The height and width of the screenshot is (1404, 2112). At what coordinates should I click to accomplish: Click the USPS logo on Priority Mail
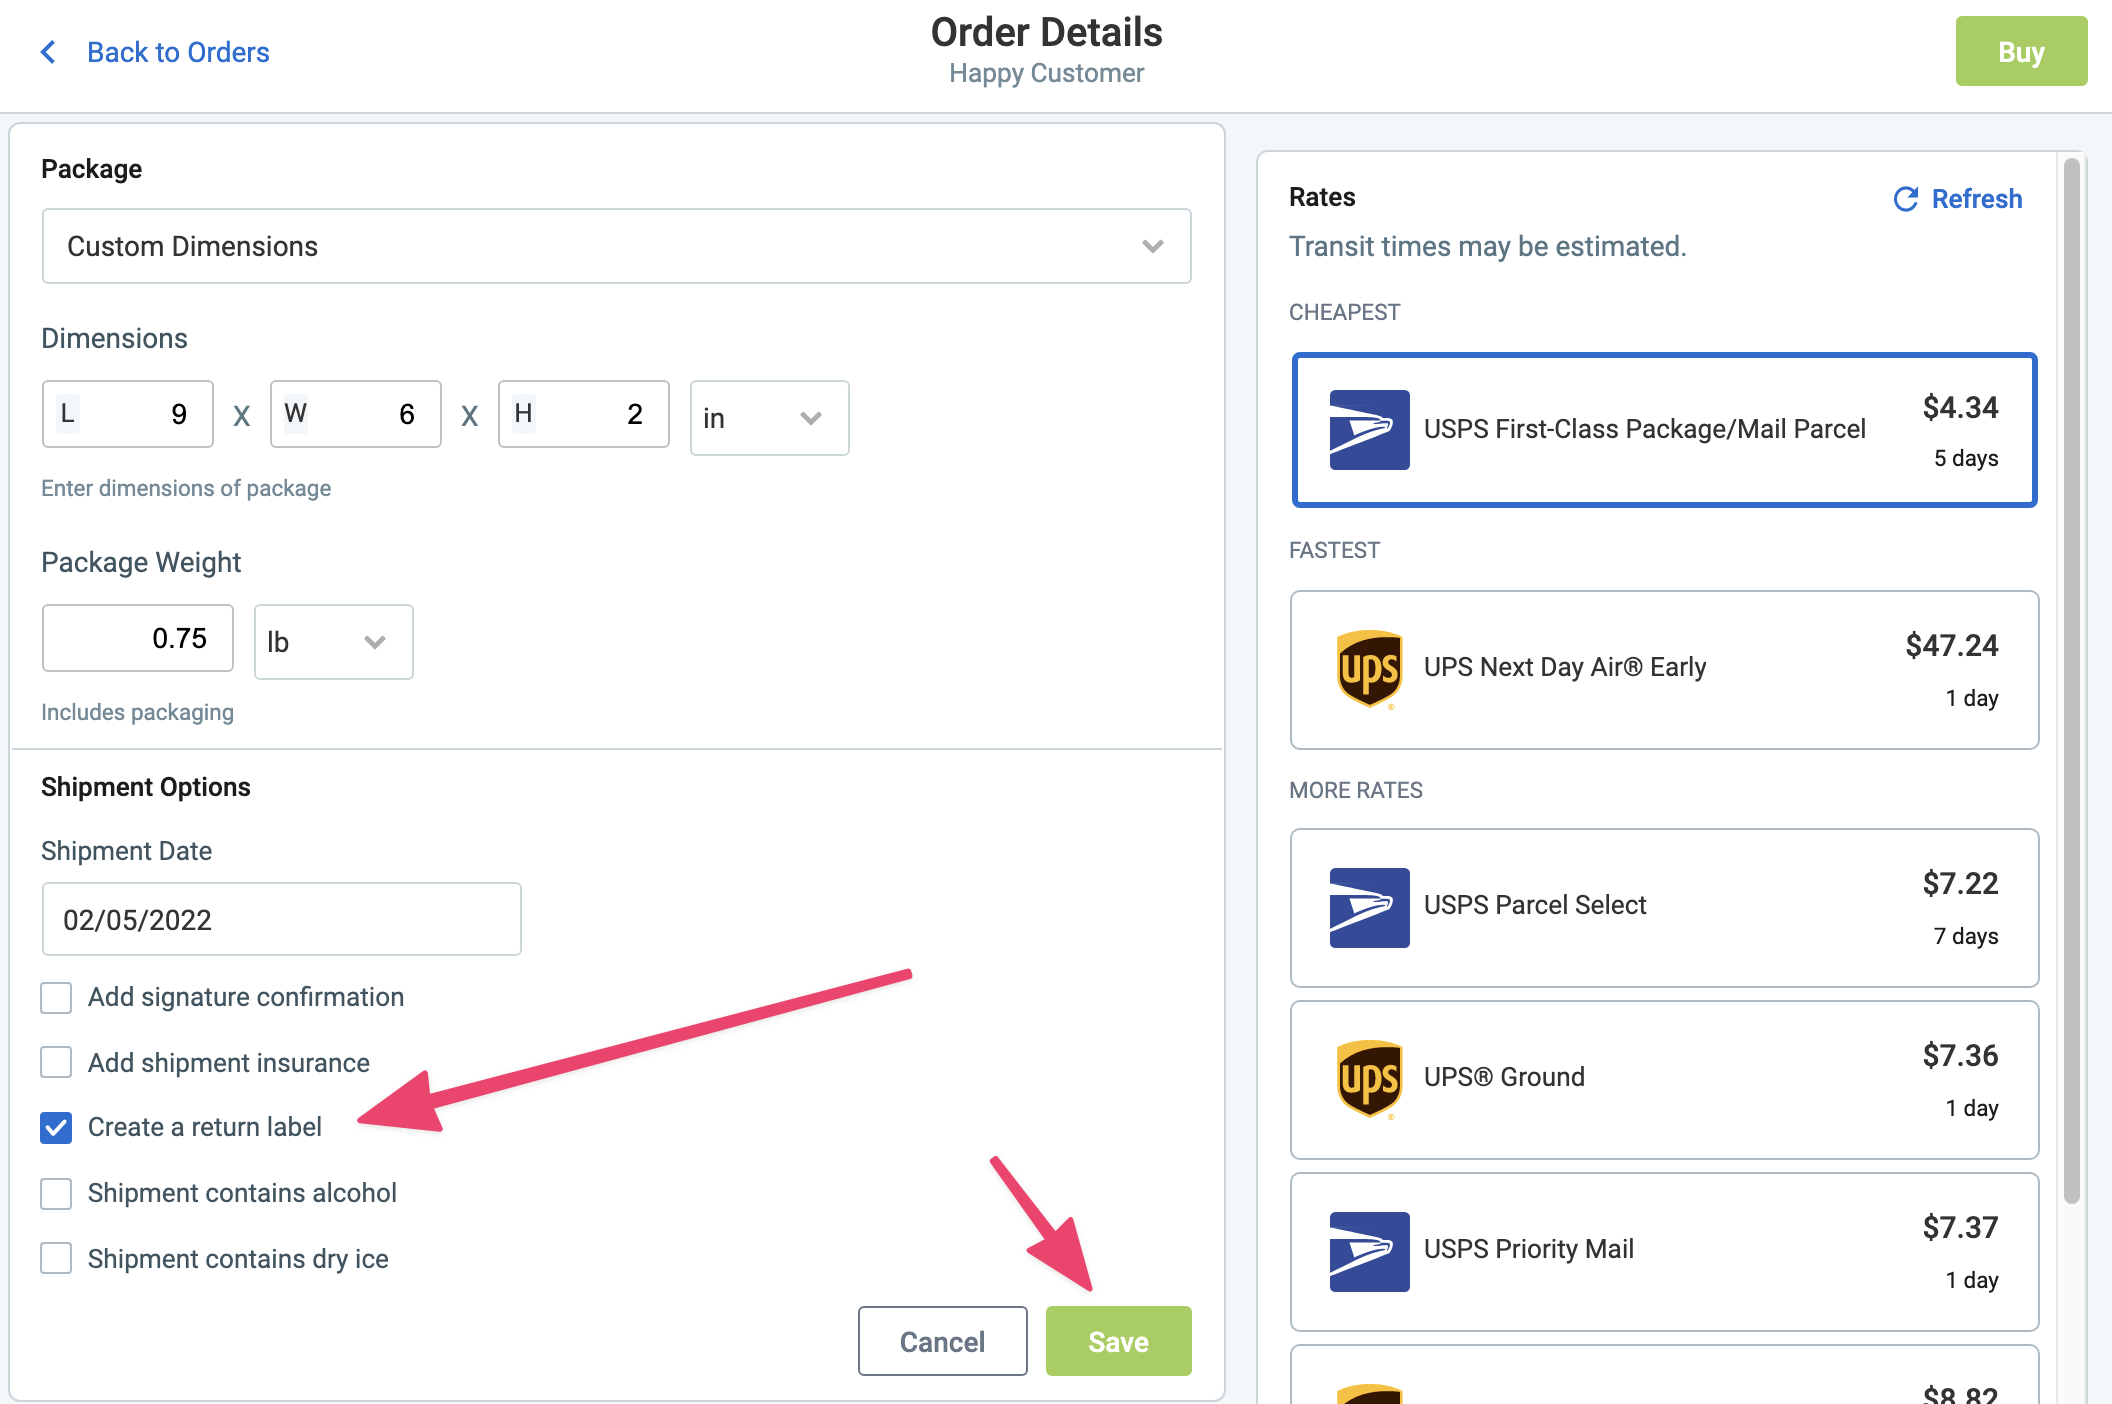point(1369,1252)
